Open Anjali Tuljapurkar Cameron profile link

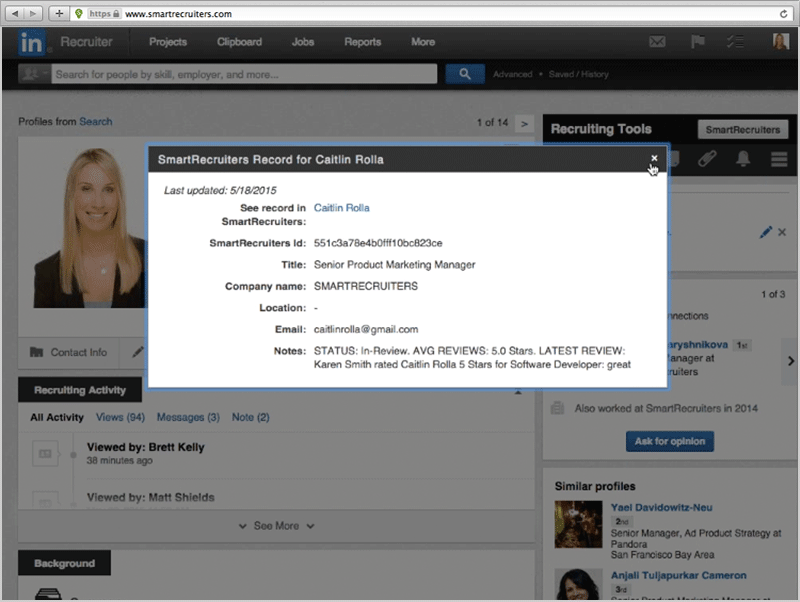(x=679, y=575)
